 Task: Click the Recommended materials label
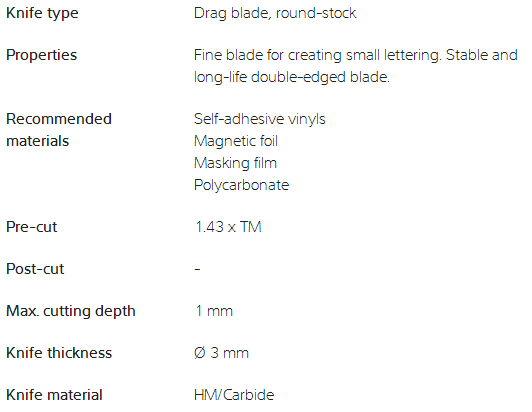tap(59, 130)
